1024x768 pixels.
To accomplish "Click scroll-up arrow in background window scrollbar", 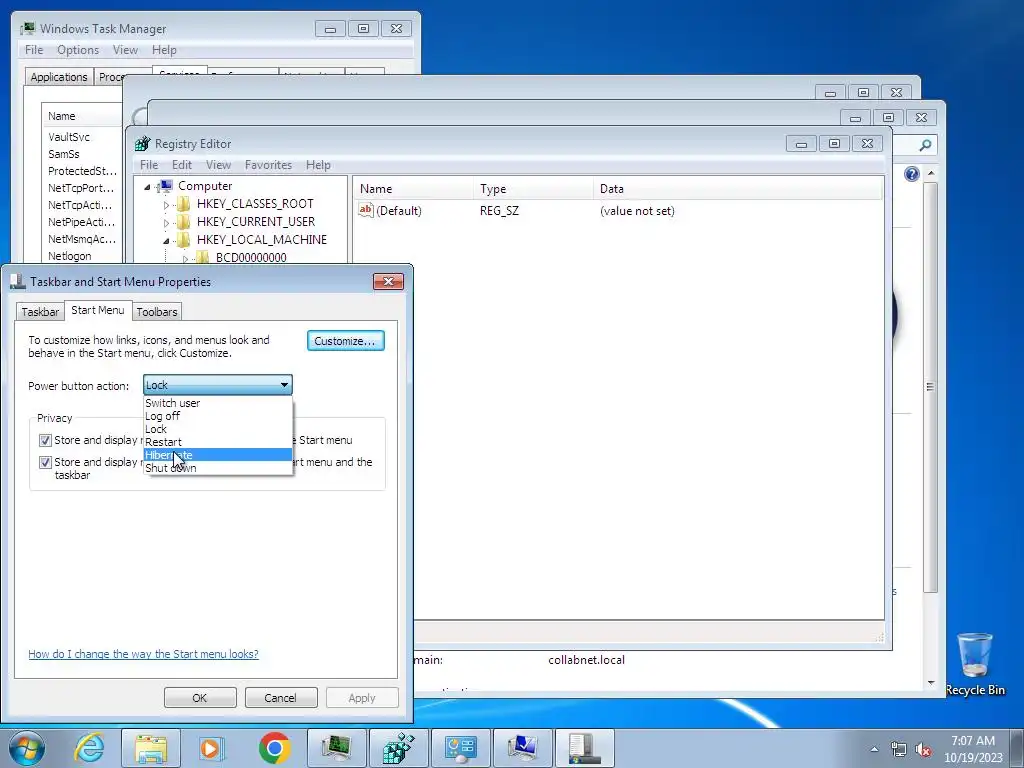I will click(x=931, y=173).
